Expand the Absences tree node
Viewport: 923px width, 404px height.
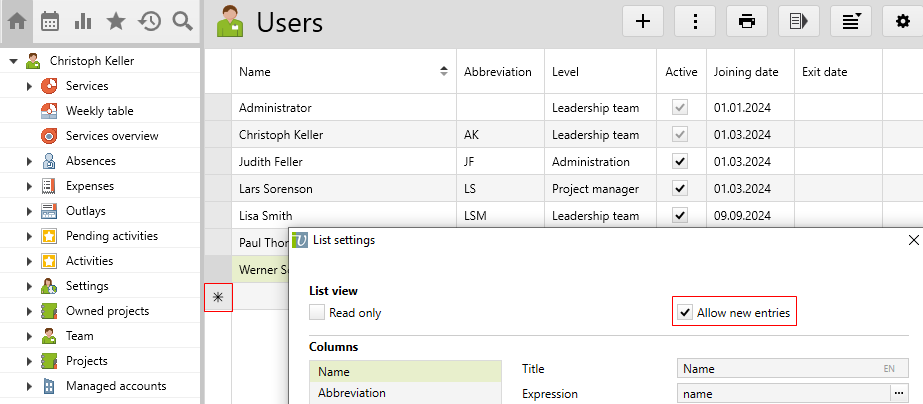[30, 161]
